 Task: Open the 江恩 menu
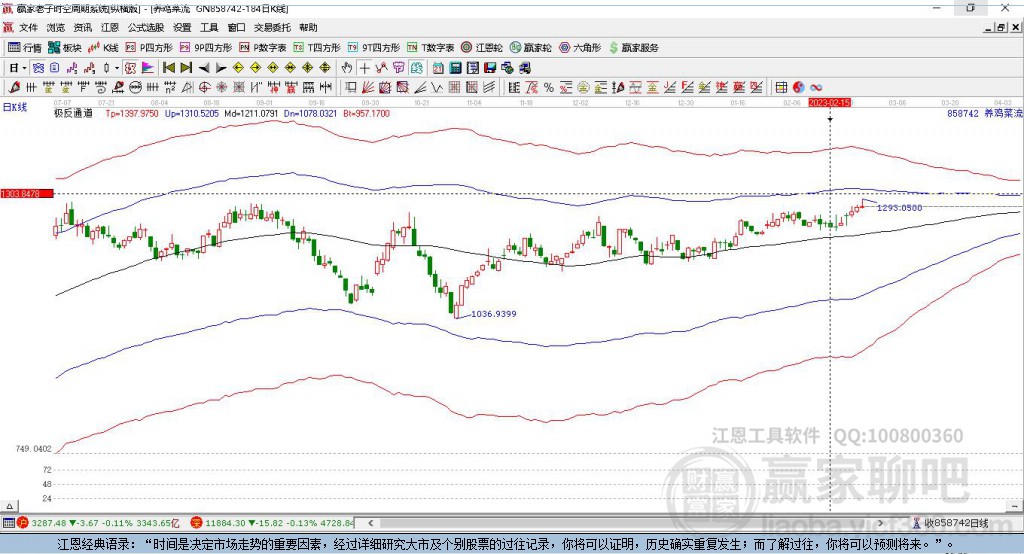pos(110,28)
